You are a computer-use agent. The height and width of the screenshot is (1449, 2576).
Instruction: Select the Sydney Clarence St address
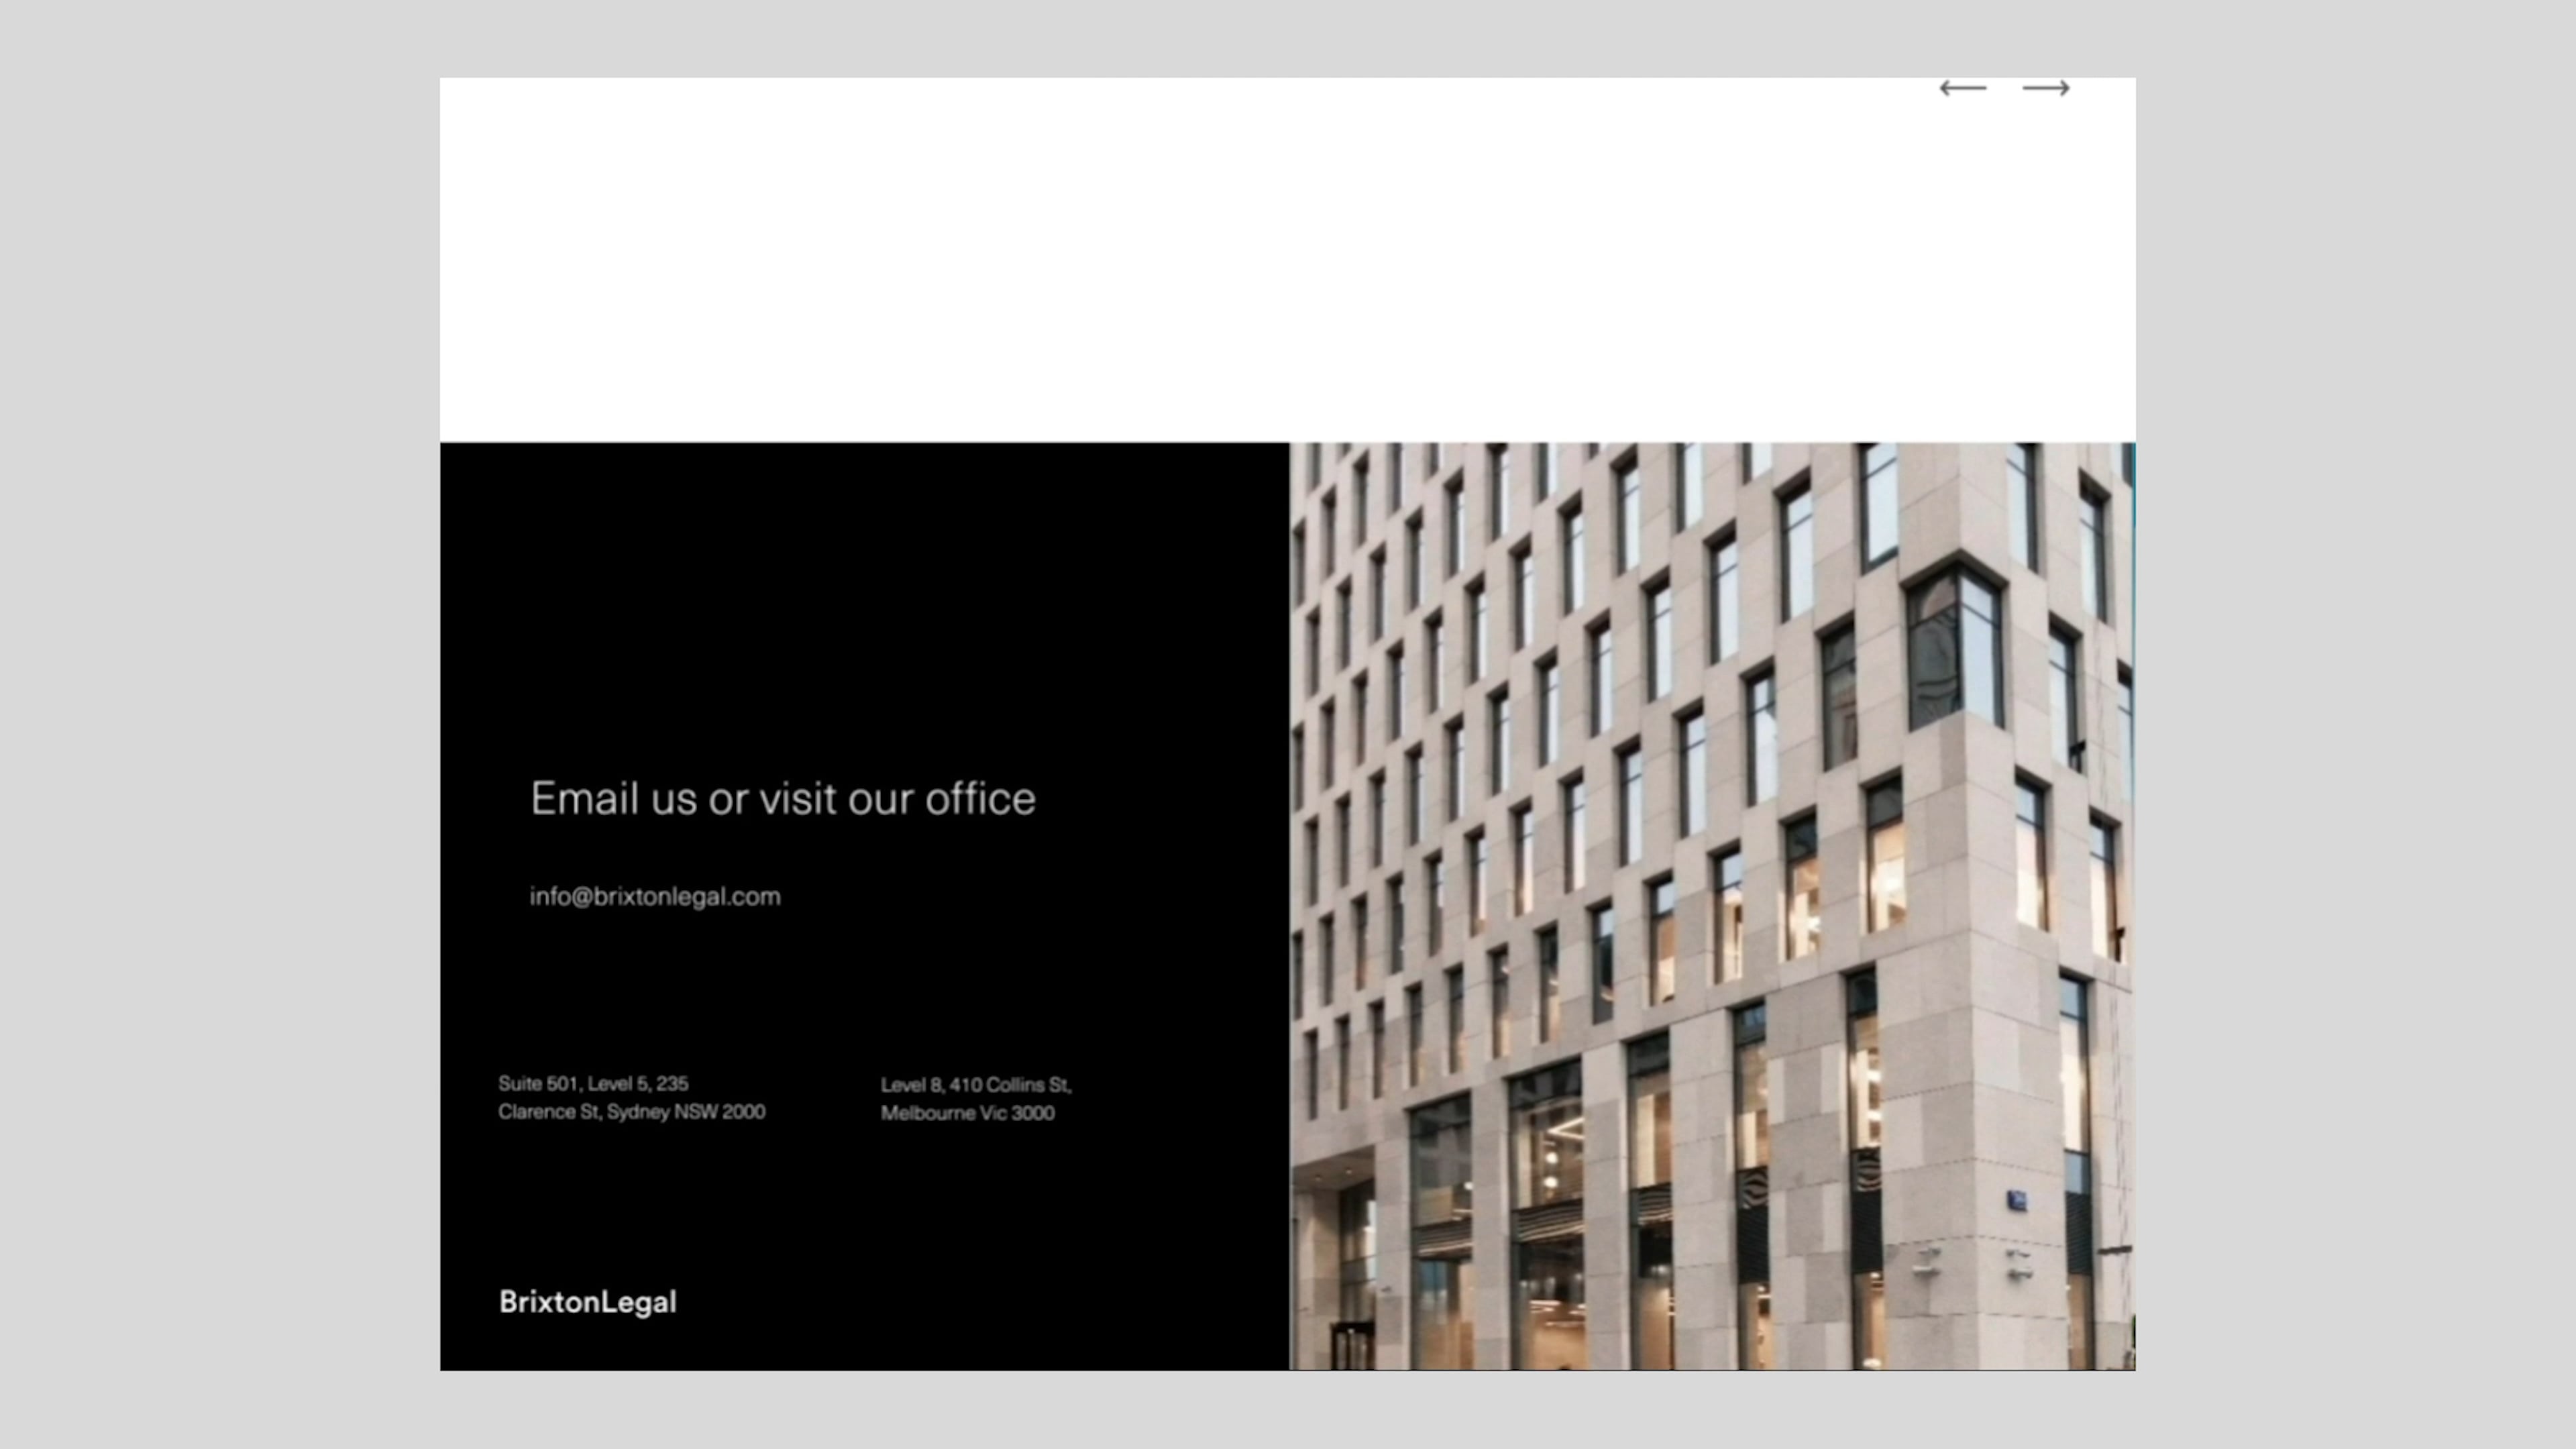click(632, 1097)
